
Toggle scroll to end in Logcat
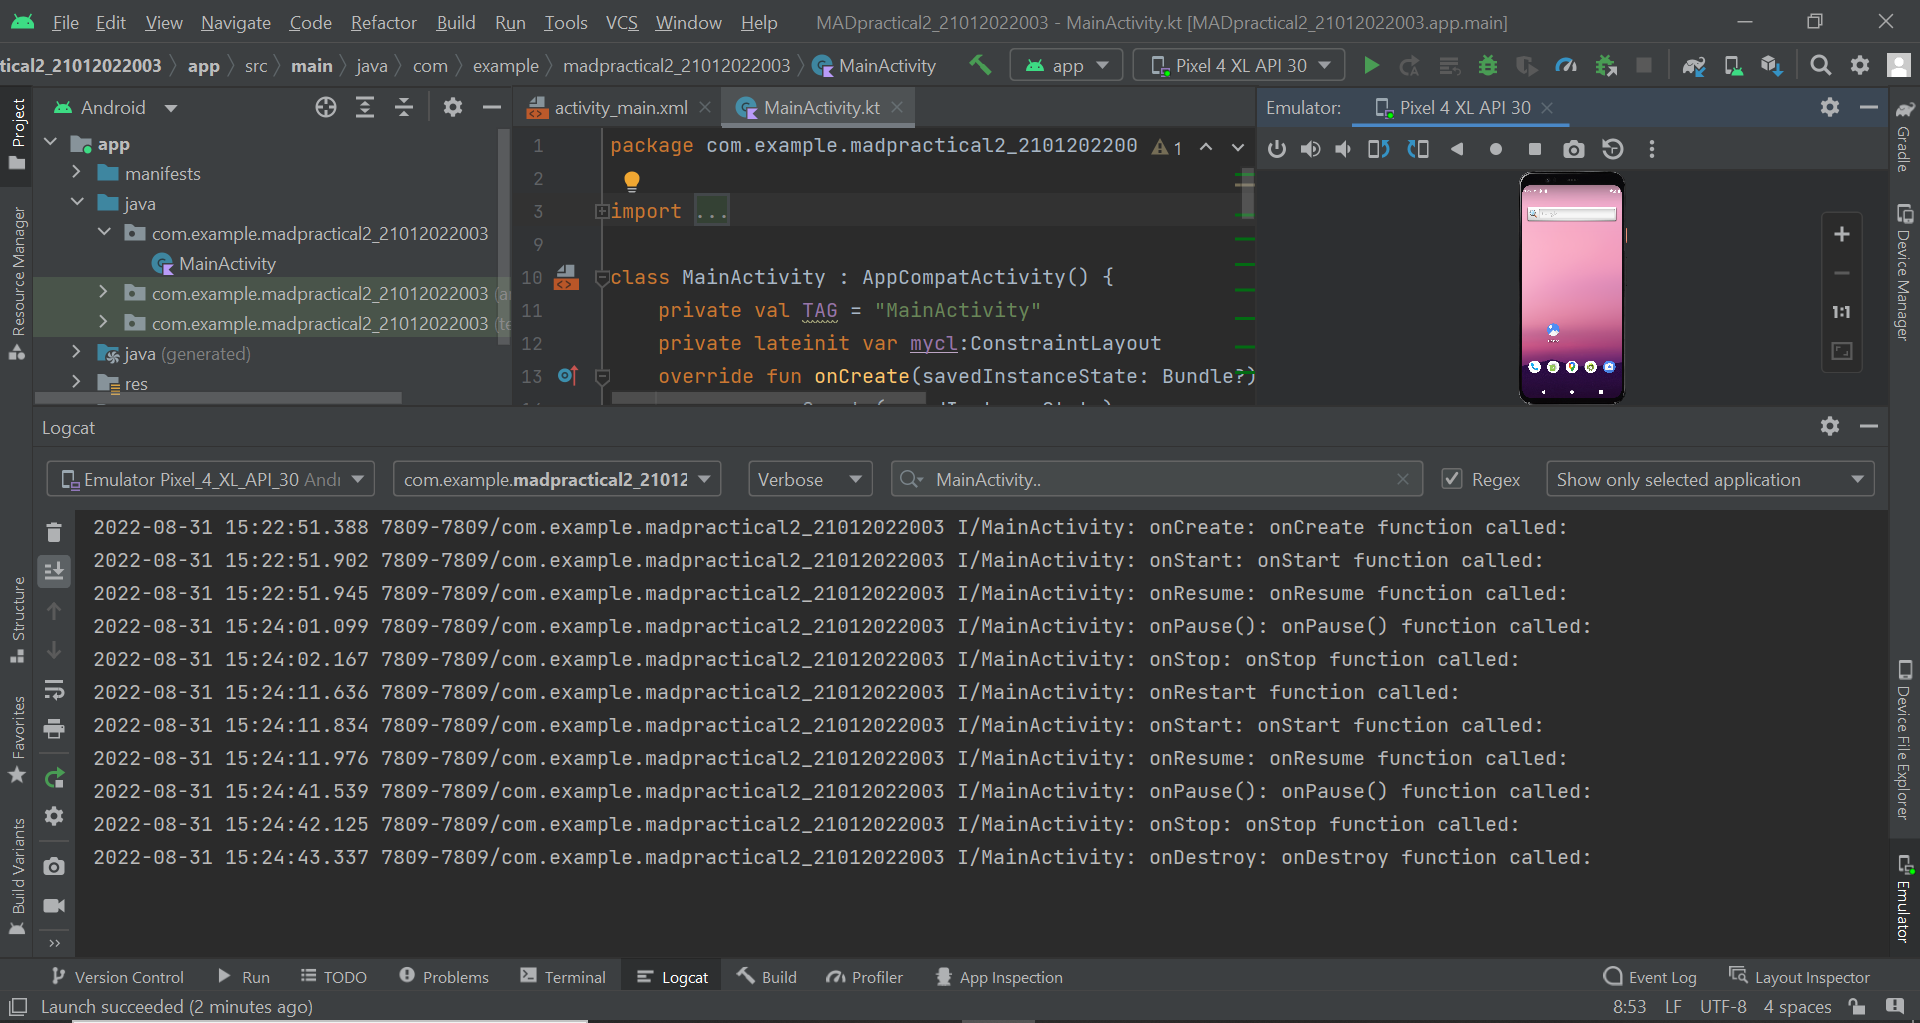tap(54, 571)
